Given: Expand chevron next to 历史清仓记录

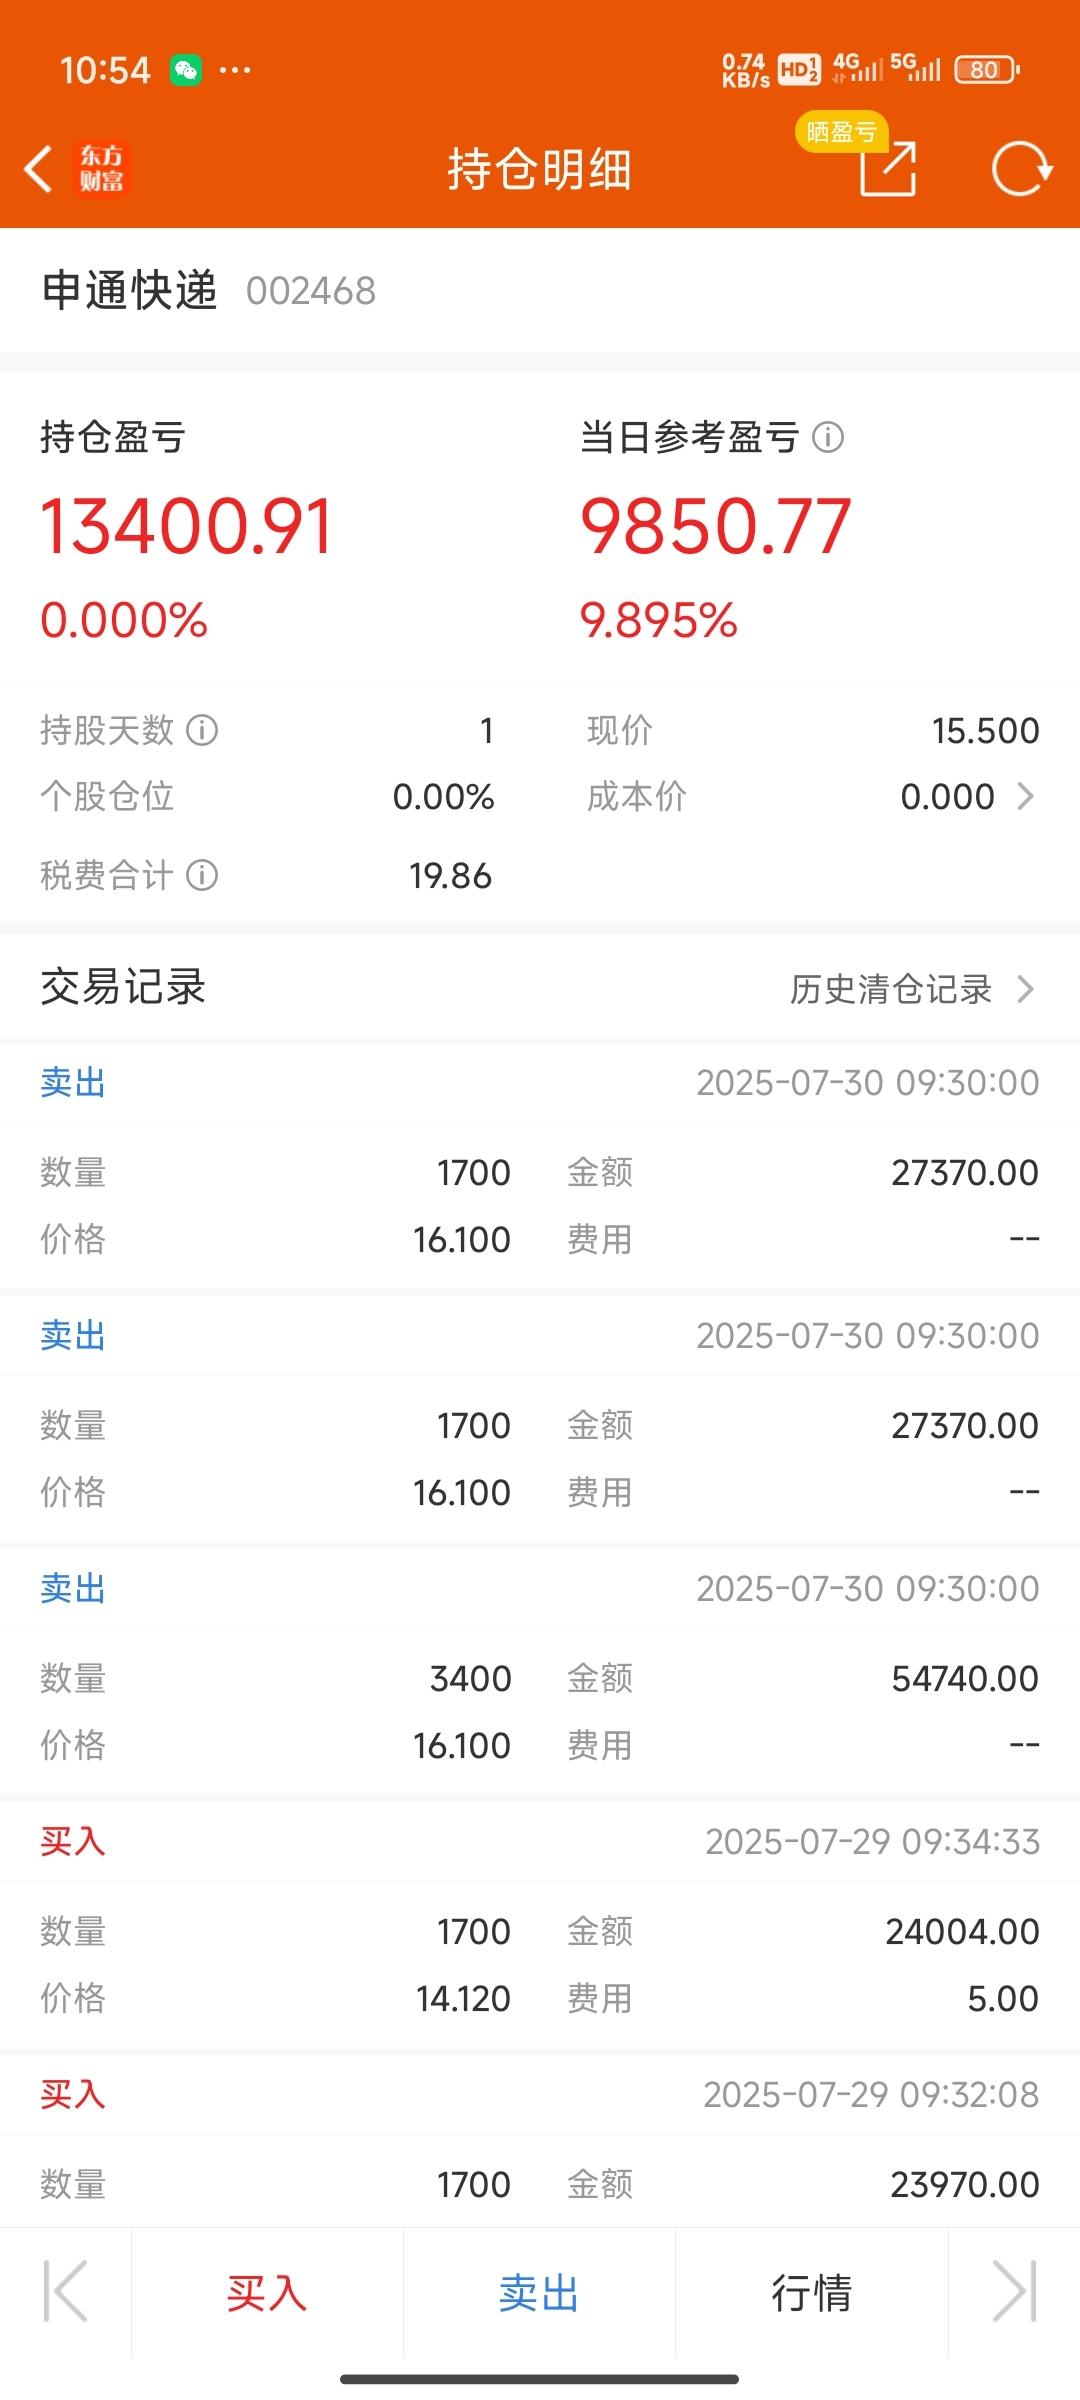Looking at the screenshot, I should point(1025,989).
